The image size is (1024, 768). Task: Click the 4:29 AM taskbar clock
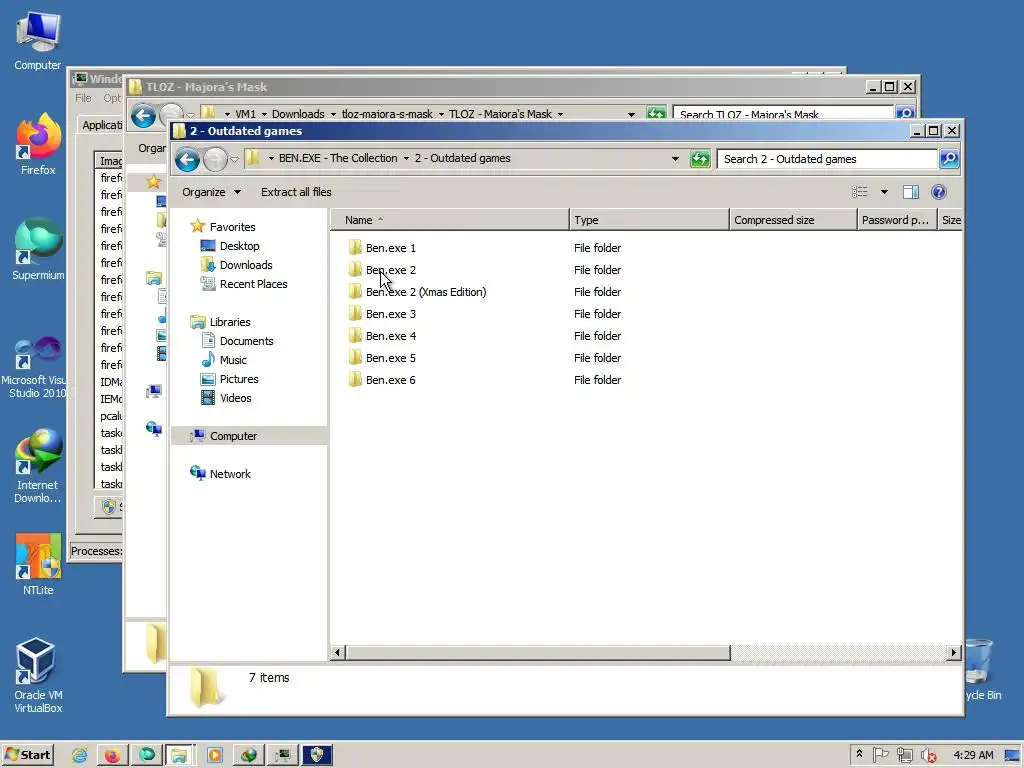973,755
